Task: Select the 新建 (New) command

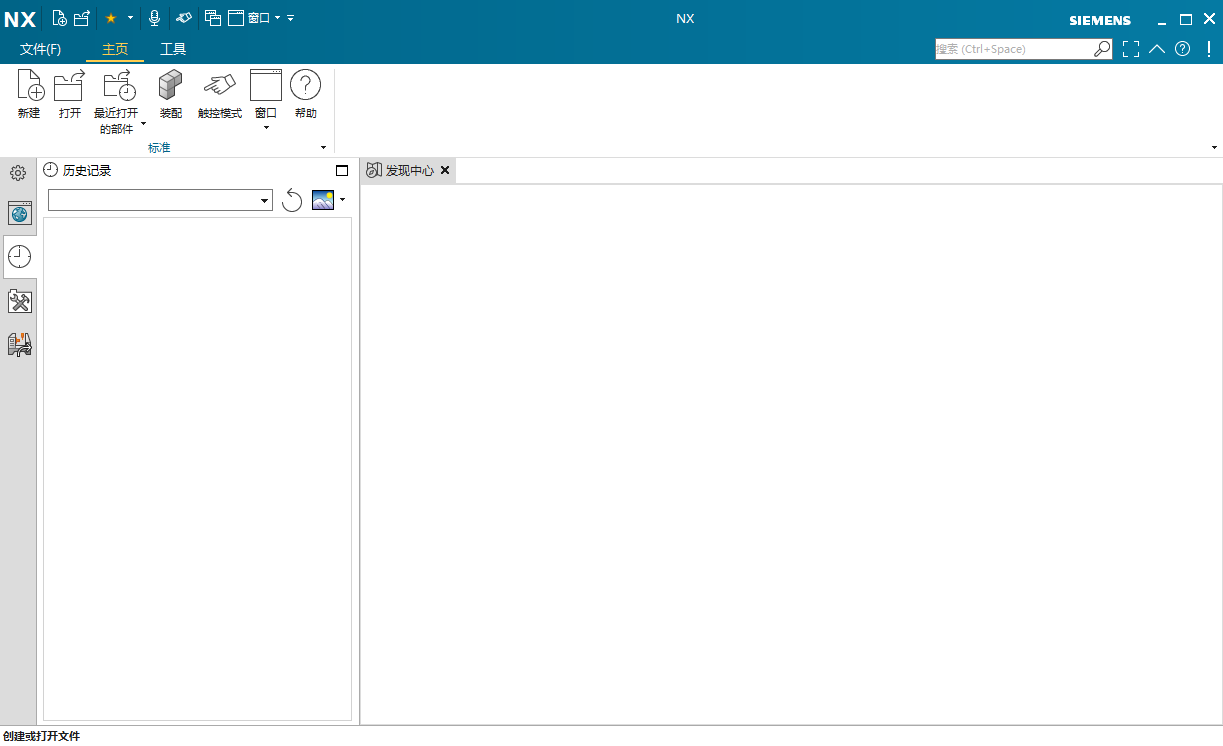Action: tap(29, 95)
